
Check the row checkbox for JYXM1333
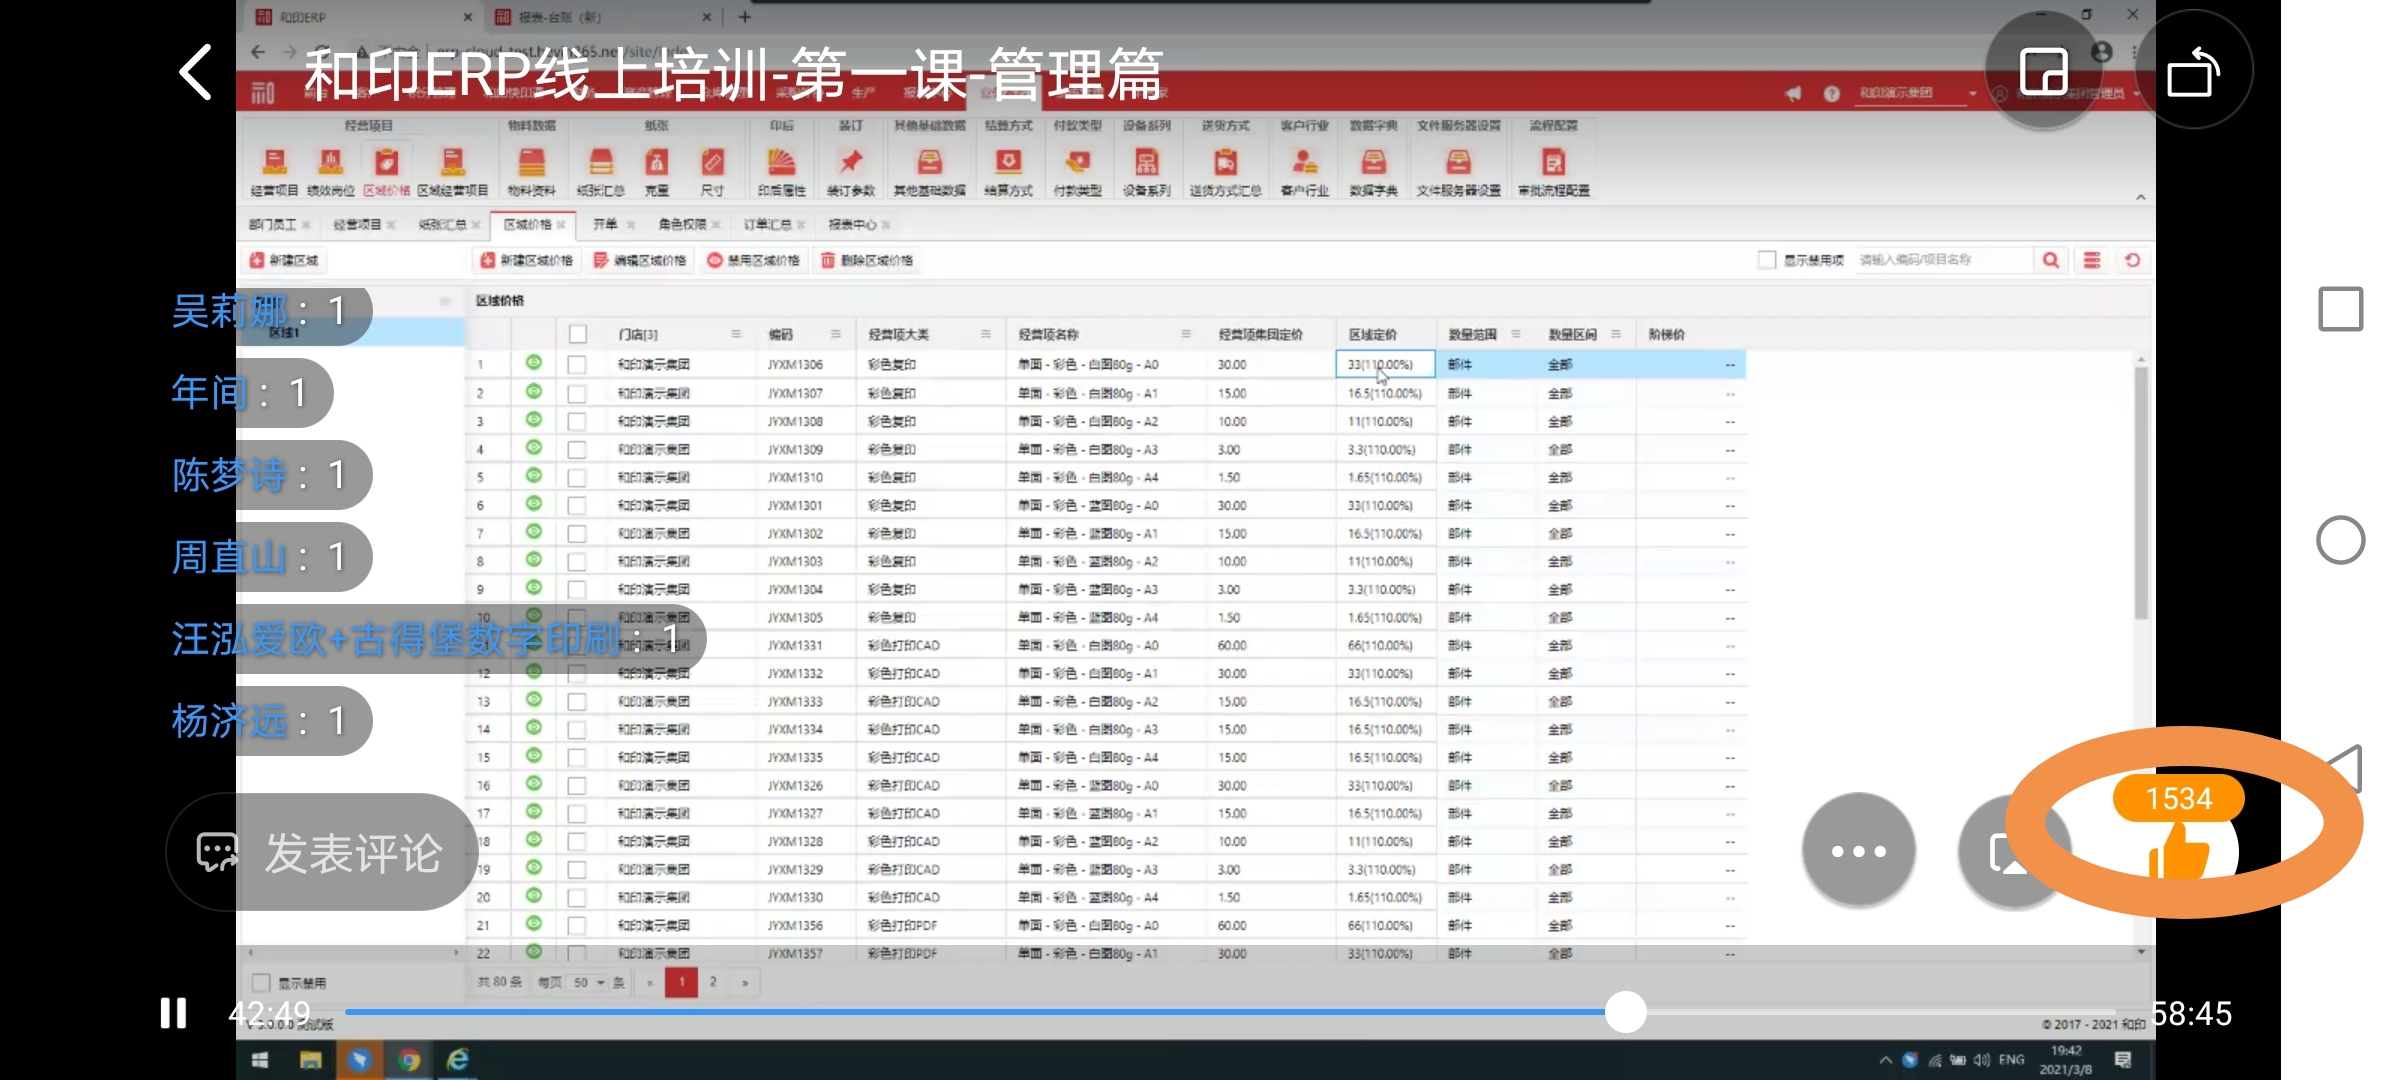(577, 701)
